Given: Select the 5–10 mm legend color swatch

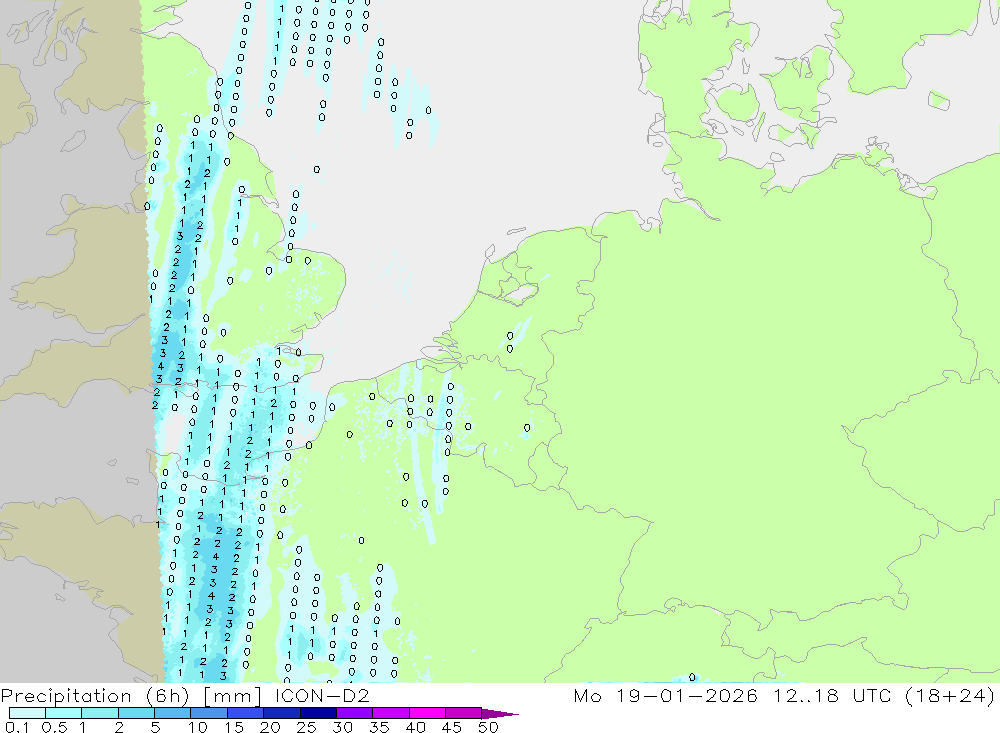Looking at the screenshot, I should 172,713.
